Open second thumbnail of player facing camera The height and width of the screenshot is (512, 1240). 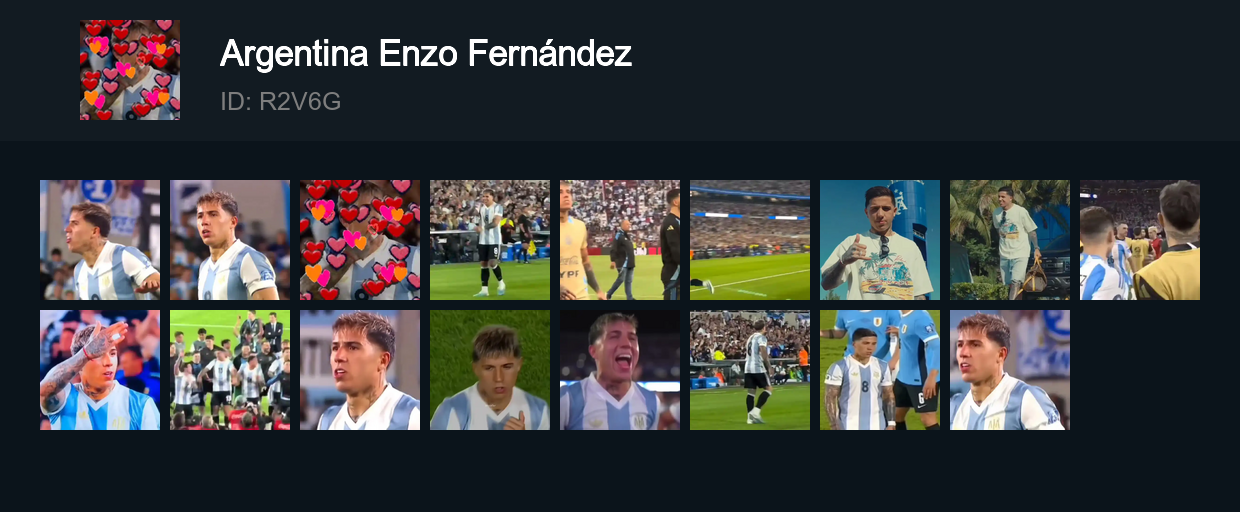click(x=230, y=240)
